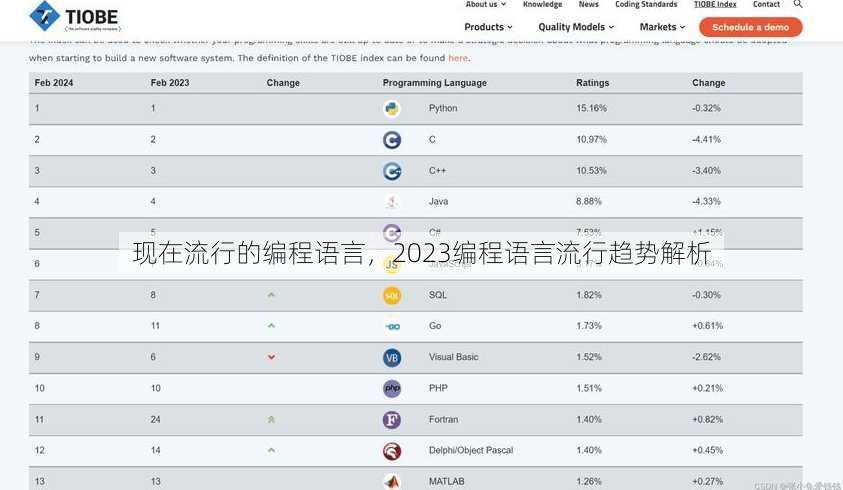Expand the Quality Models dropdown
Image resolution: width=843 pixels, height=490 pixels.
(576, 27)
